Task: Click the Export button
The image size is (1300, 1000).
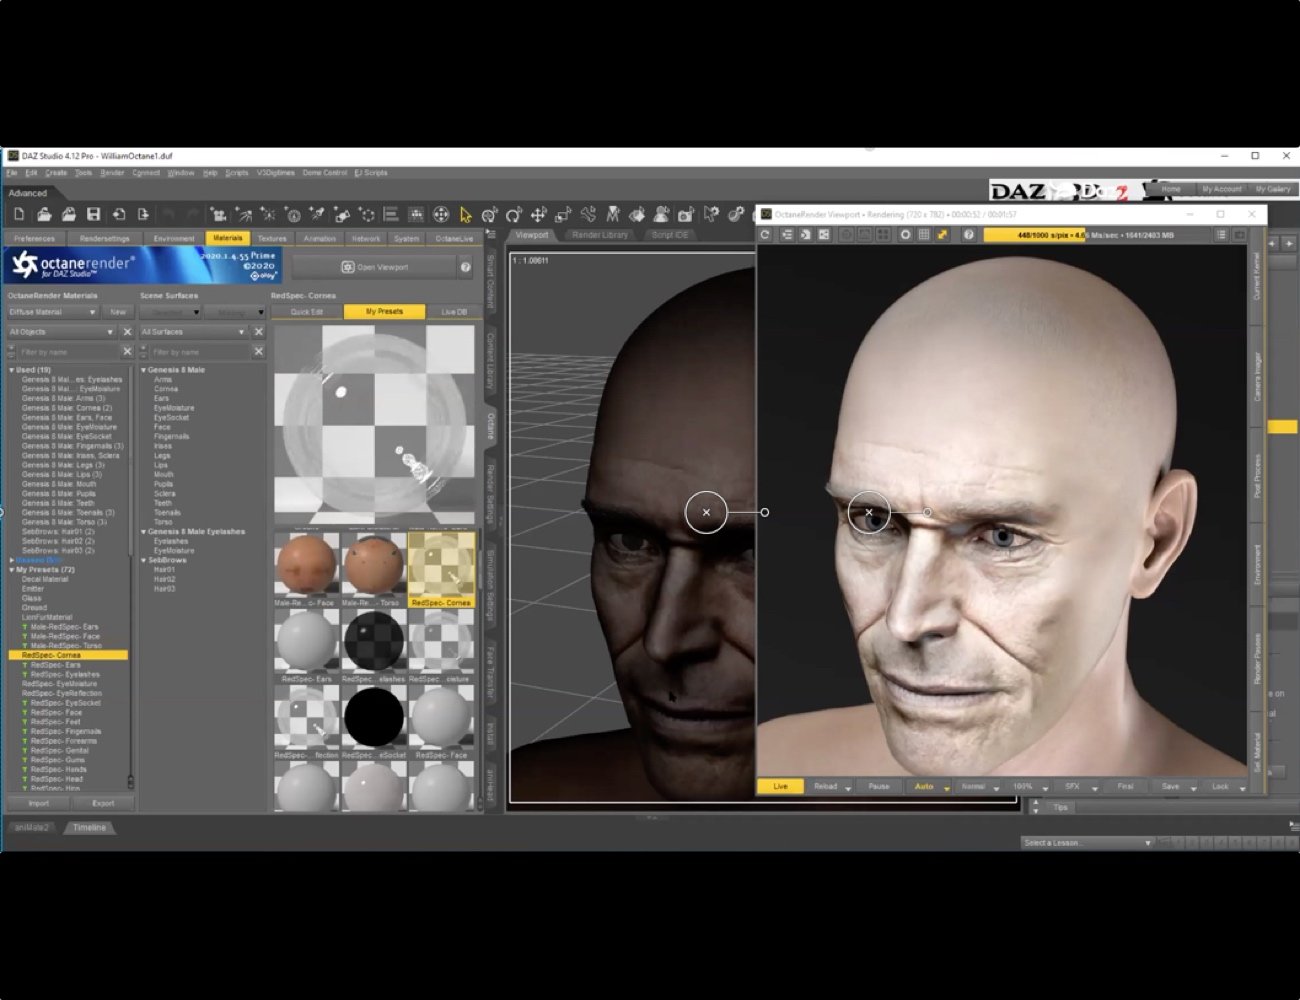Action: pyautogui.click(x=103, y=803)
